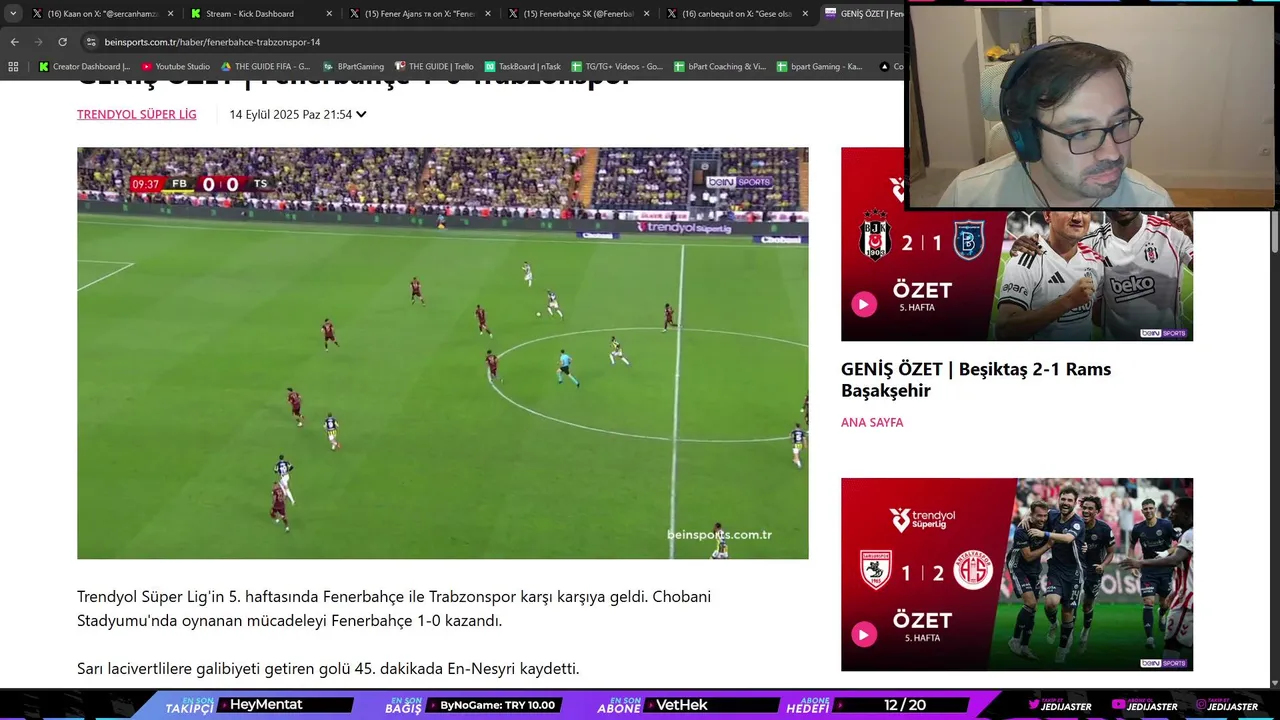Open the tab search dropdown arrow

click(13, 14)
